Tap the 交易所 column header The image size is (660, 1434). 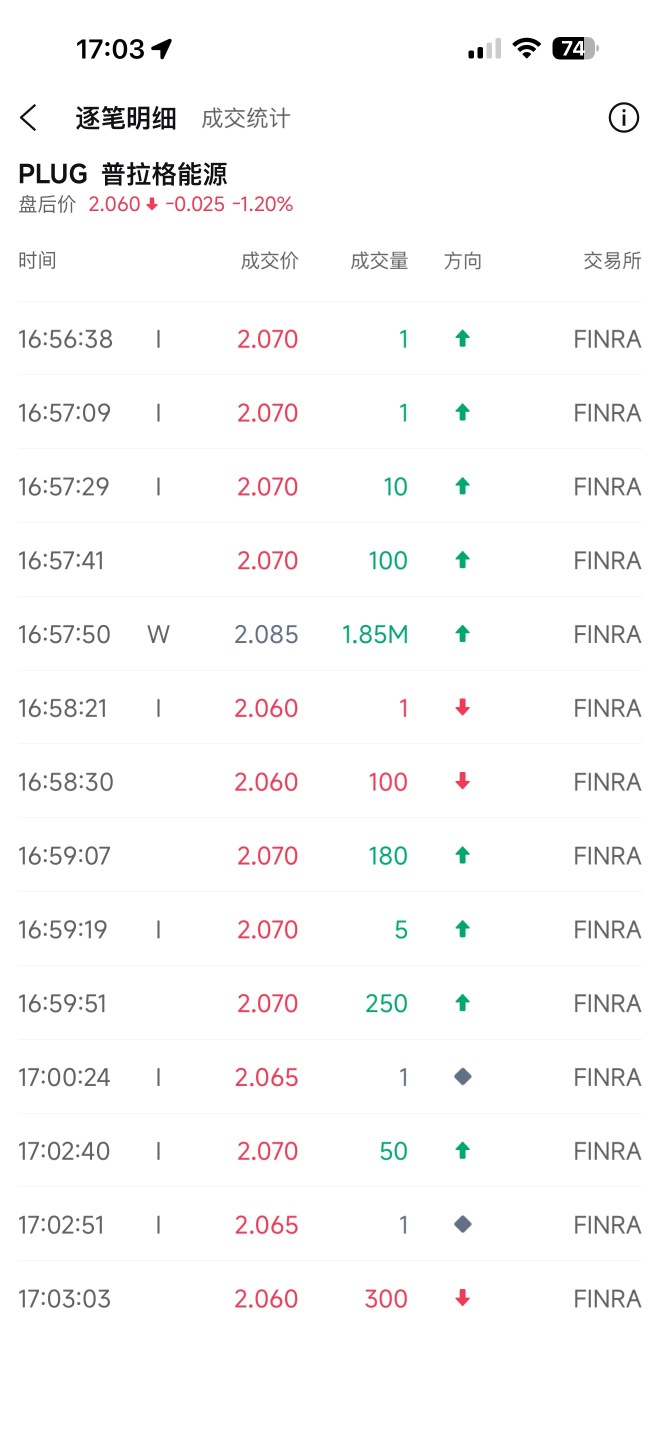point(612,261)
